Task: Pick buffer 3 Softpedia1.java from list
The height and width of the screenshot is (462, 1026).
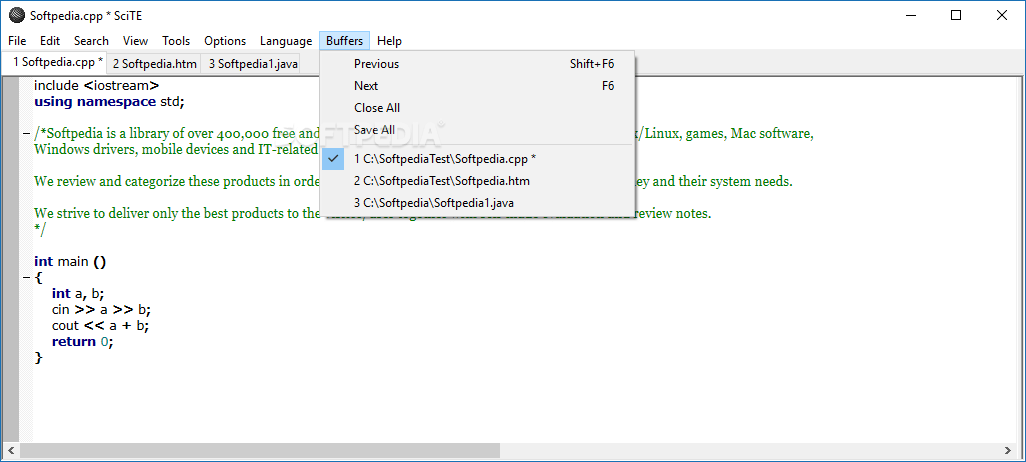Action: tap(477, 203)
